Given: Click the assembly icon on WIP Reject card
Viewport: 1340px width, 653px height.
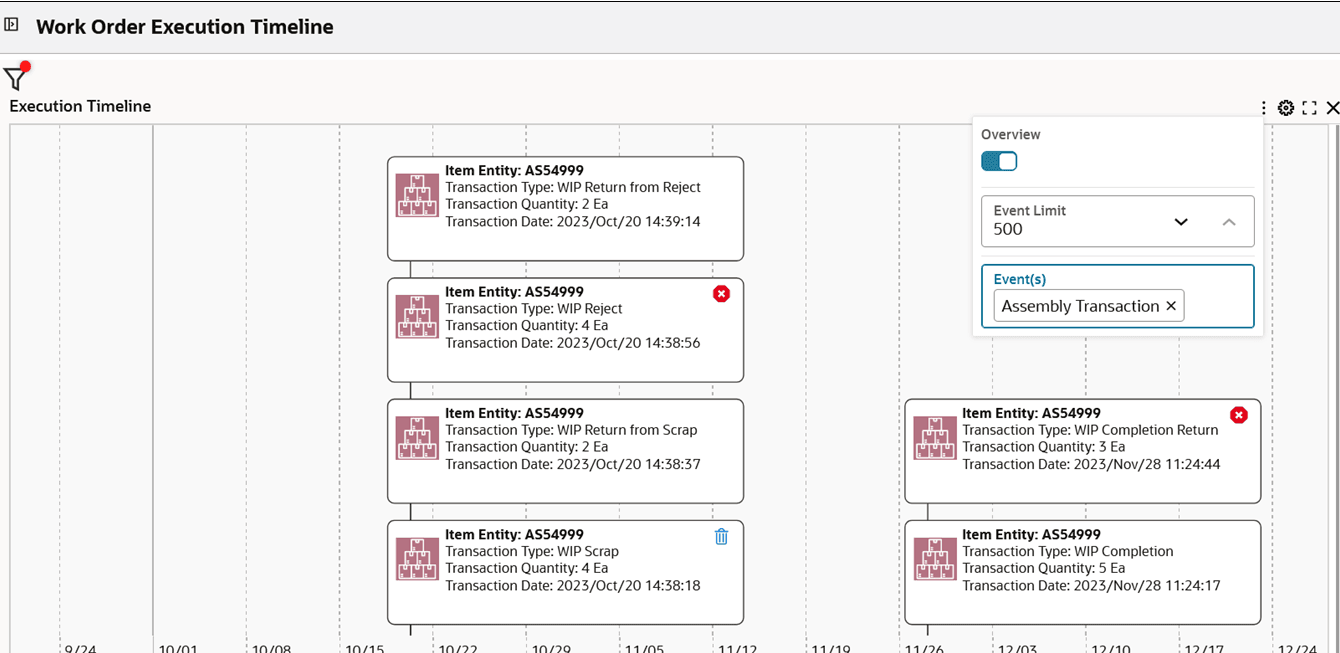Looking at the screenshot, I should click(417, 316).
